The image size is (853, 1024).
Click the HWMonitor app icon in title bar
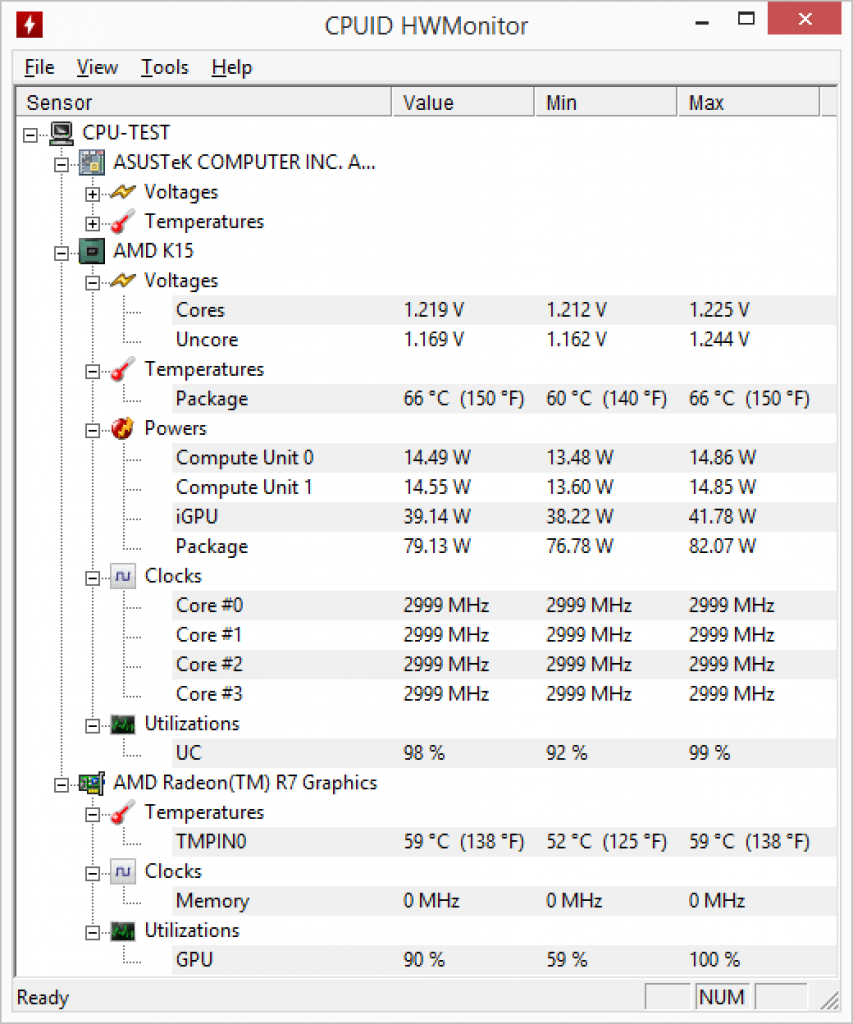point(29,25)
